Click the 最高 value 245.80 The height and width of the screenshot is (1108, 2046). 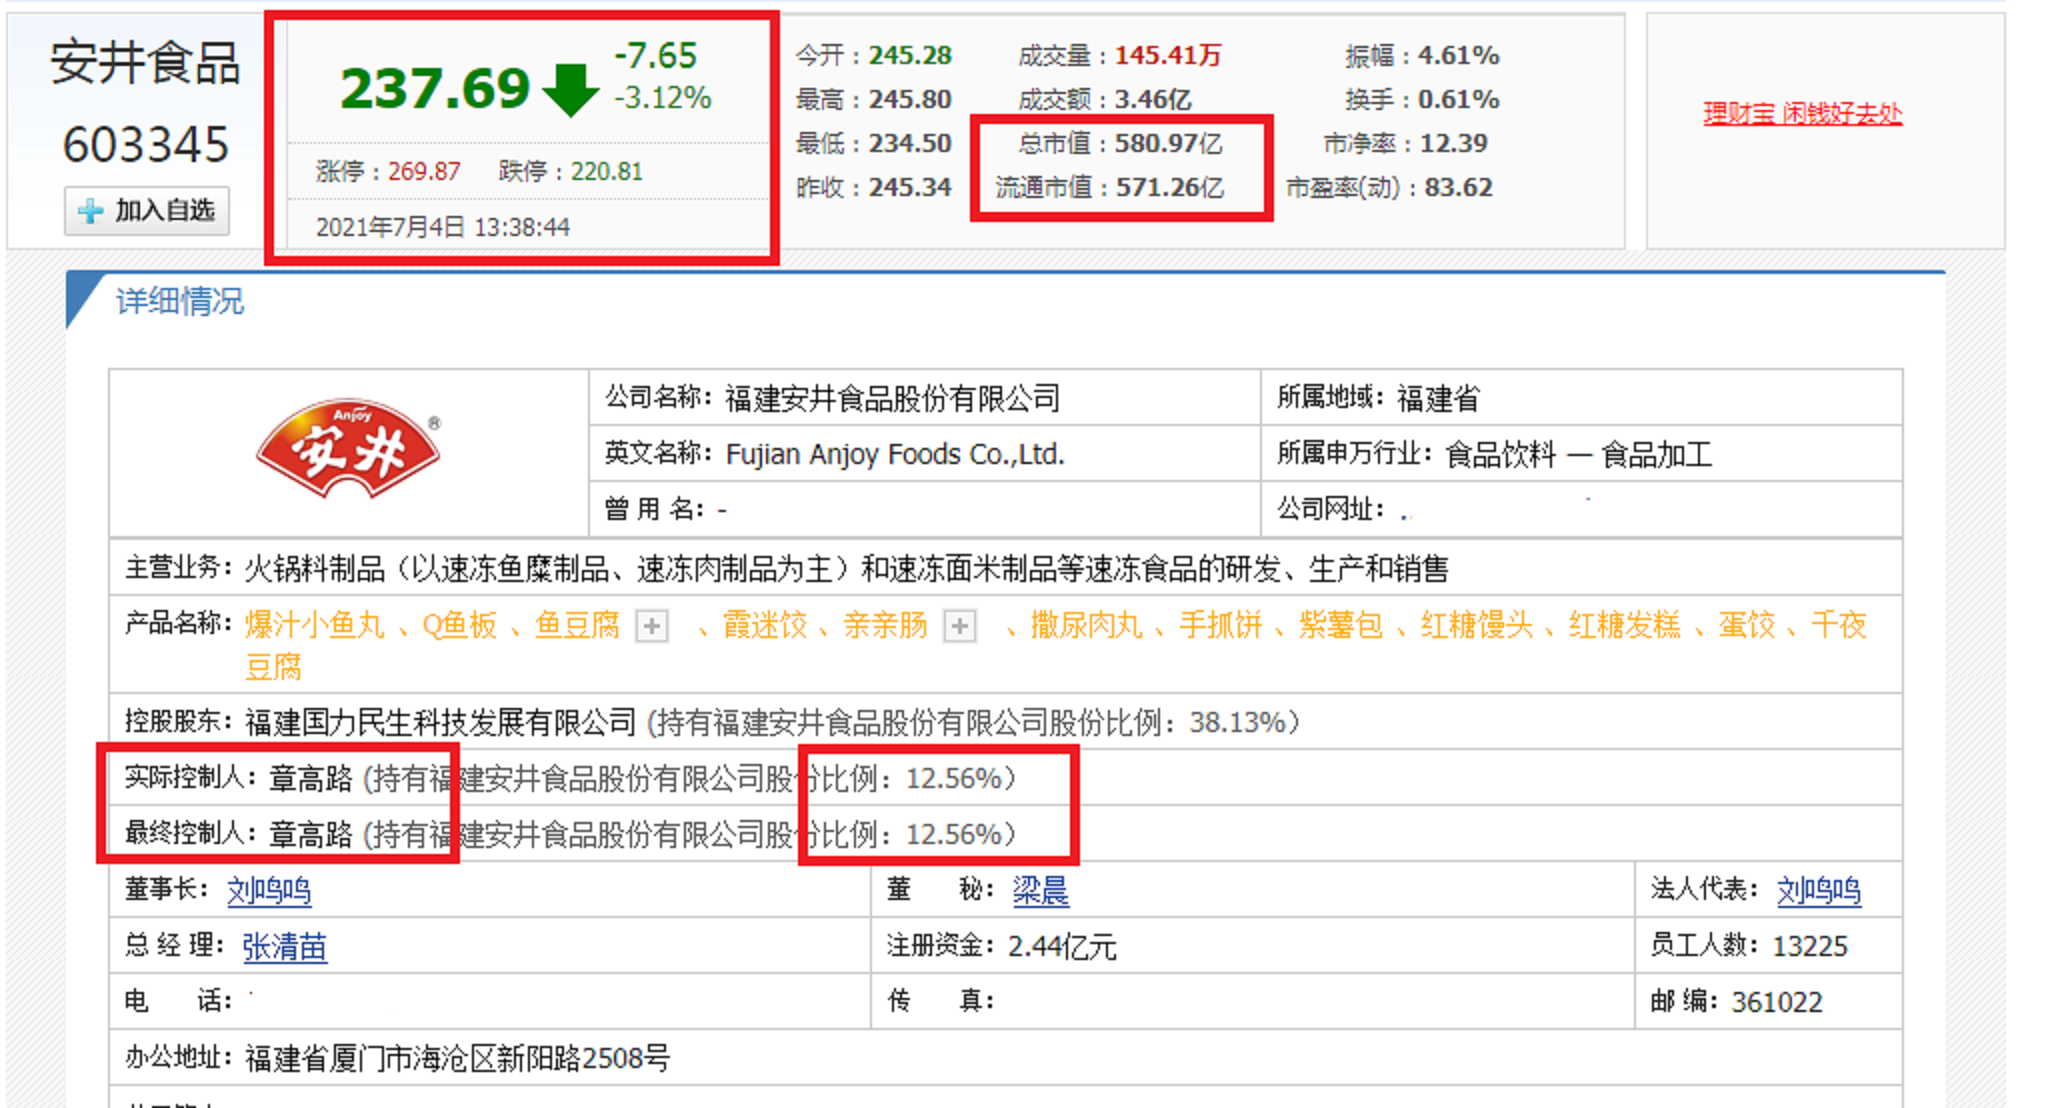pos(910,99)
